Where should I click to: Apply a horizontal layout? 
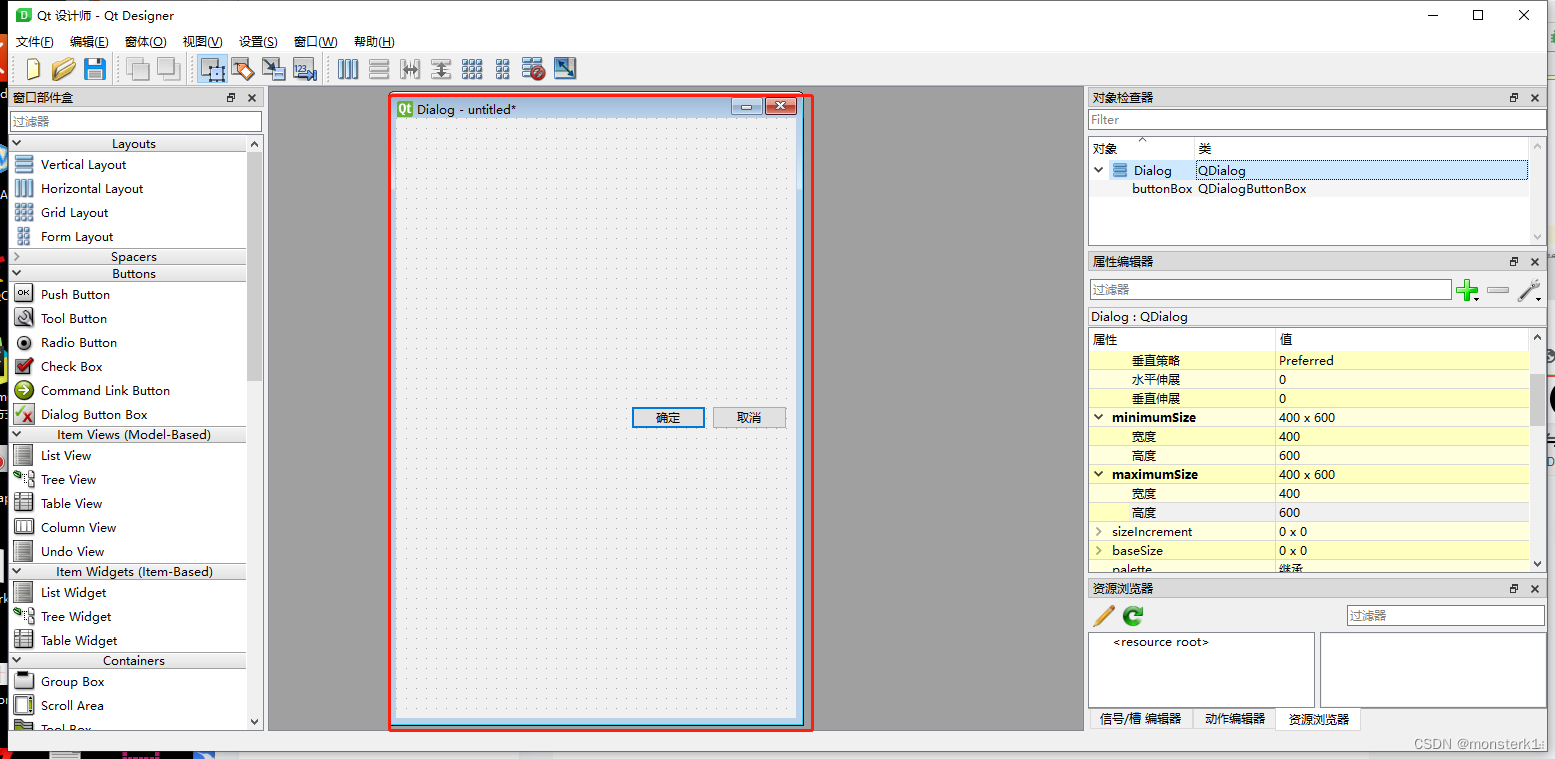point(347,69)
